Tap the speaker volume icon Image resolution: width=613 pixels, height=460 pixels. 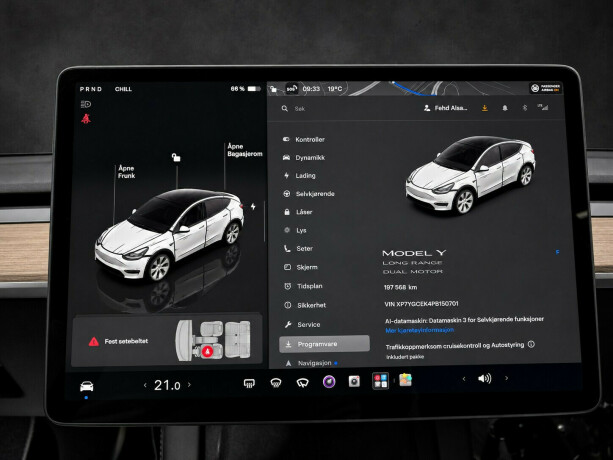(484, 378)
